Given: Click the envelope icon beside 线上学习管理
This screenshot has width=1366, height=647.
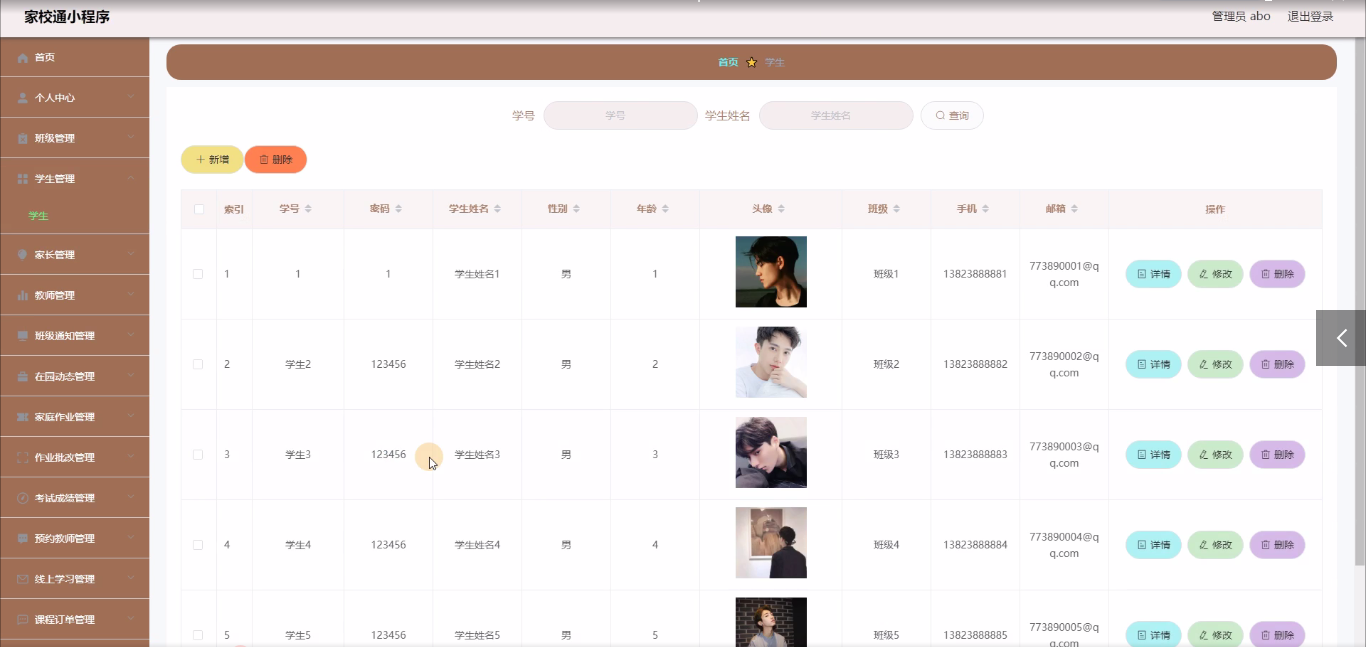Looking at the screenshot, I should [x=23, y=579].
